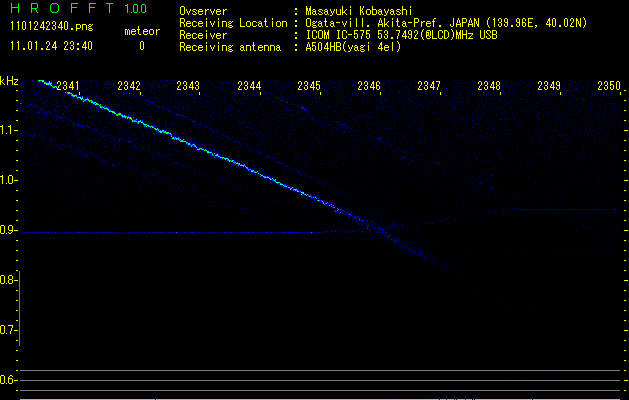The width and height of the screenshot is (629, 400).
Task: Click the Ogata-vill. Akita-Pref. JAPAN location text
Action: click(446, 24)
